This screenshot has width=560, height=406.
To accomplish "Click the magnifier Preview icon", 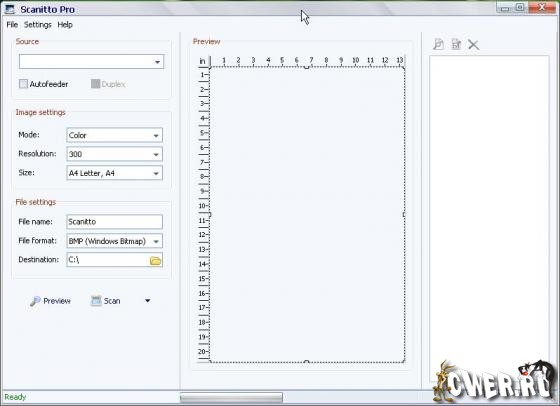I will click(x=35, y=301).
